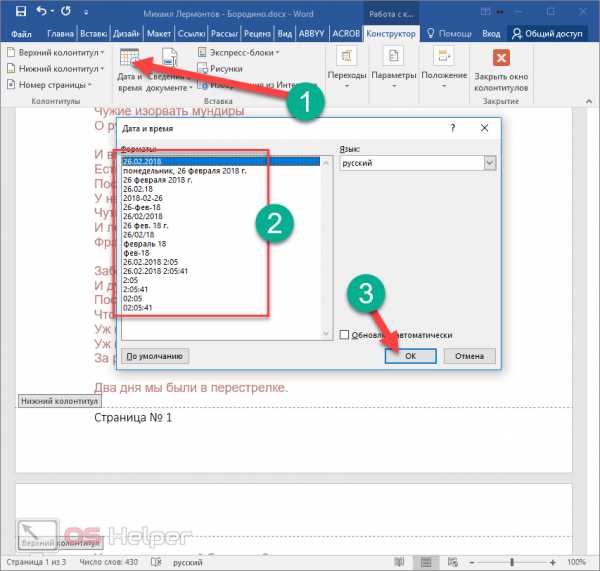The image size is (600, 571).
Task: Click the Отмена button
Action: pos(470,356)
